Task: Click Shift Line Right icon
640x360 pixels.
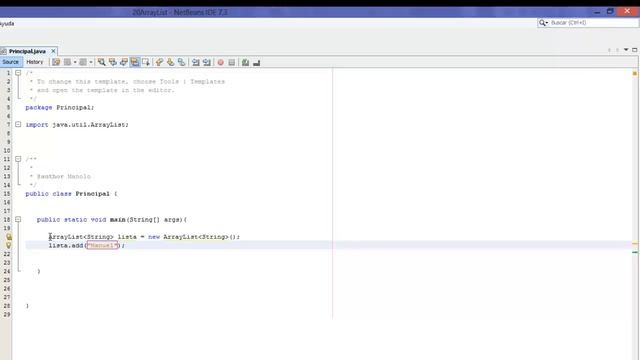Action: tap(207, 62)
